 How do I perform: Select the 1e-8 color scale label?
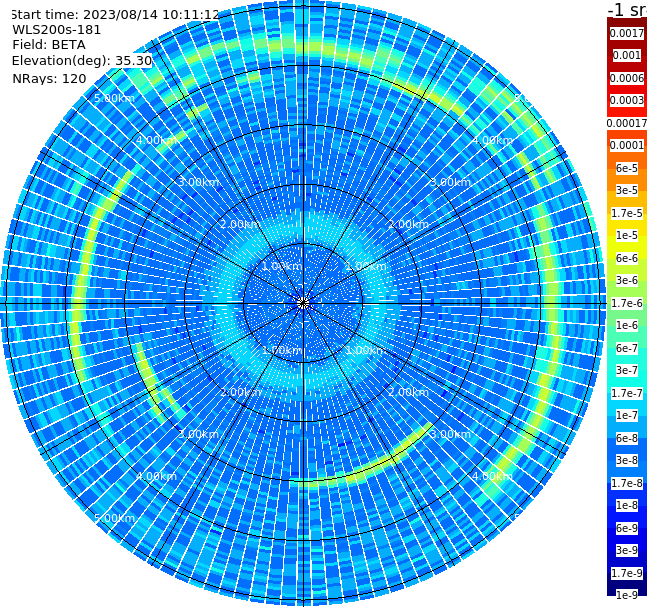[627, 505]
